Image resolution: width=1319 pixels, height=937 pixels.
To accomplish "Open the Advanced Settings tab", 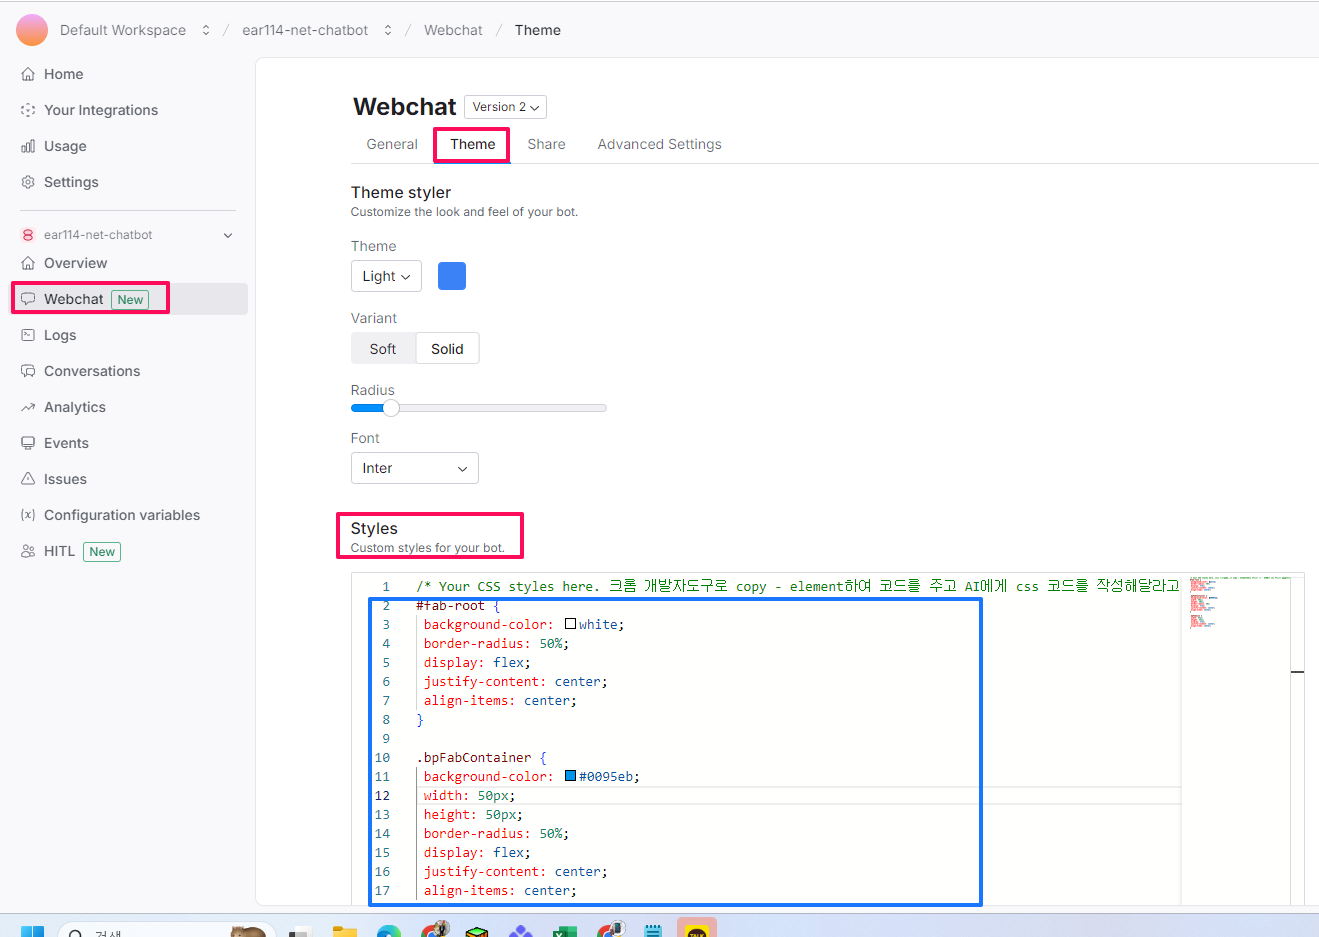I will pos(659,144).
